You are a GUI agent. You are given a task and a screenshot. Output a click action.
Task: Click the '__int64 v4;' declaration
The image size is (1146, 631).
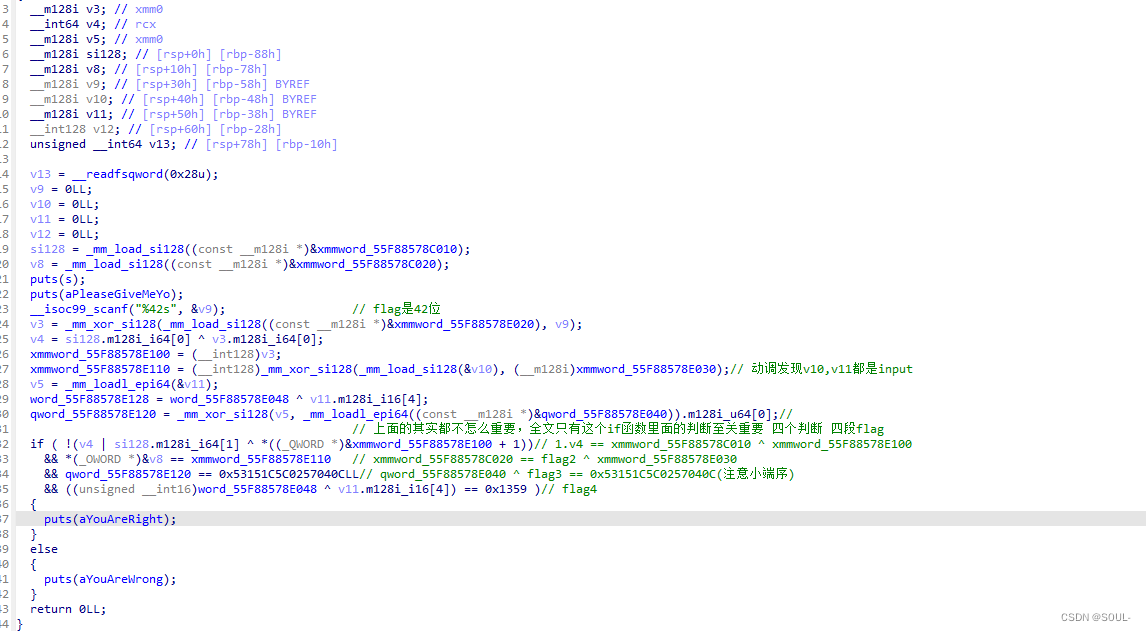68,24
